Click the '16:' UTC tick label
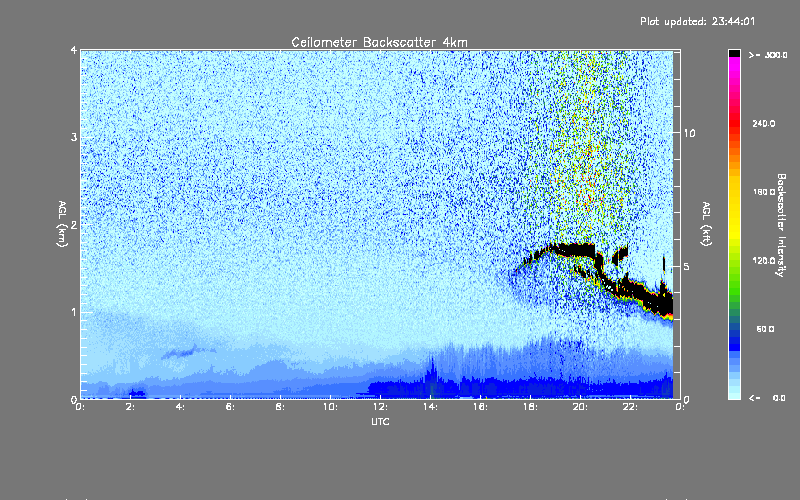 (481, 407)
